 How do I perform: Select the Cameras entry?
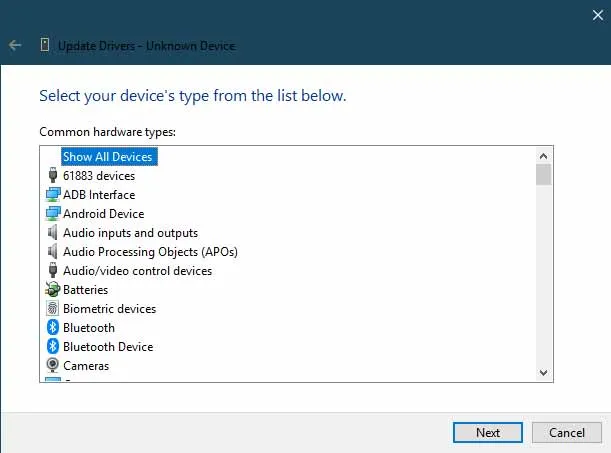(86, 366)
